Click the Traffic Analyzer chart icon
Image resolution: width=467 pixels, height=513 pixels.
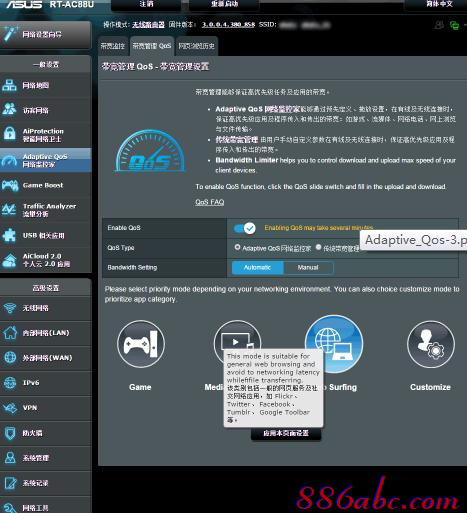point(9,210)
